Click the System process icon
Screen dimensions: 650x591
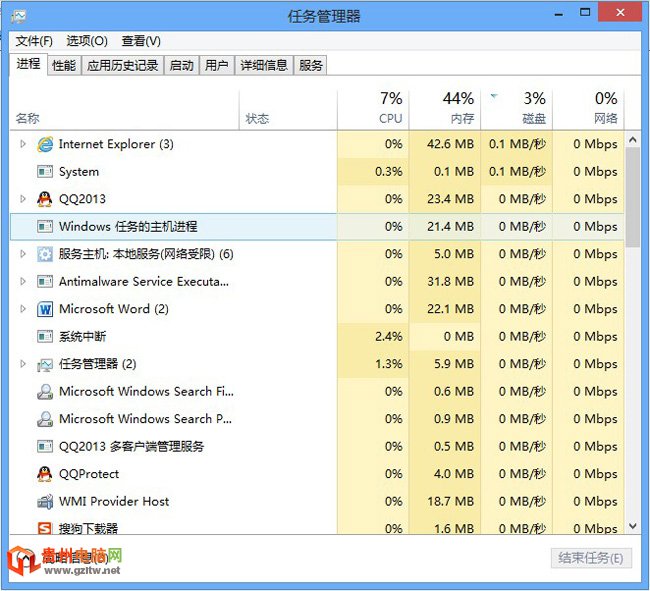(x=45, y=172)
